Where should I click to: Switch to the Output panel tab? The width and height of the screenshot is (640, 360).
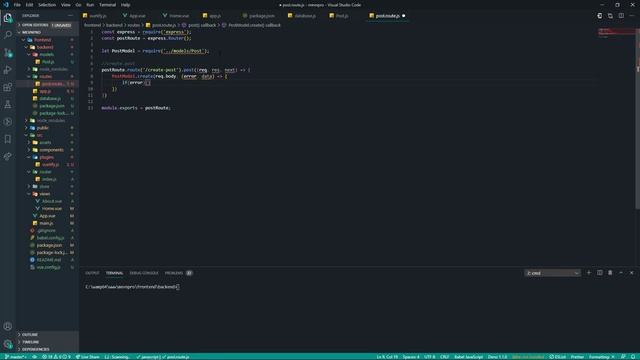(92, 273)
